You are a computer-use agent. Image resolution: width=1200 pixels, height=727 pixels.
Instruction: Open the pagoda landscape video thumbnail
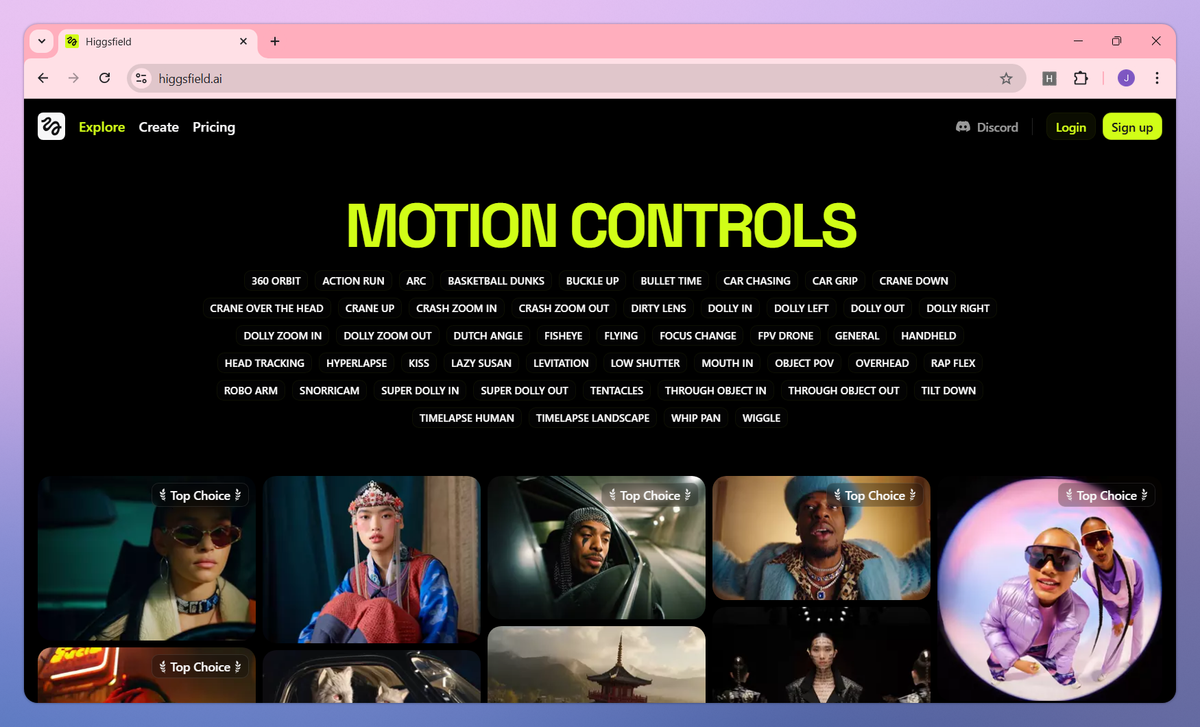pyautogui.click(x=596, y=664)
